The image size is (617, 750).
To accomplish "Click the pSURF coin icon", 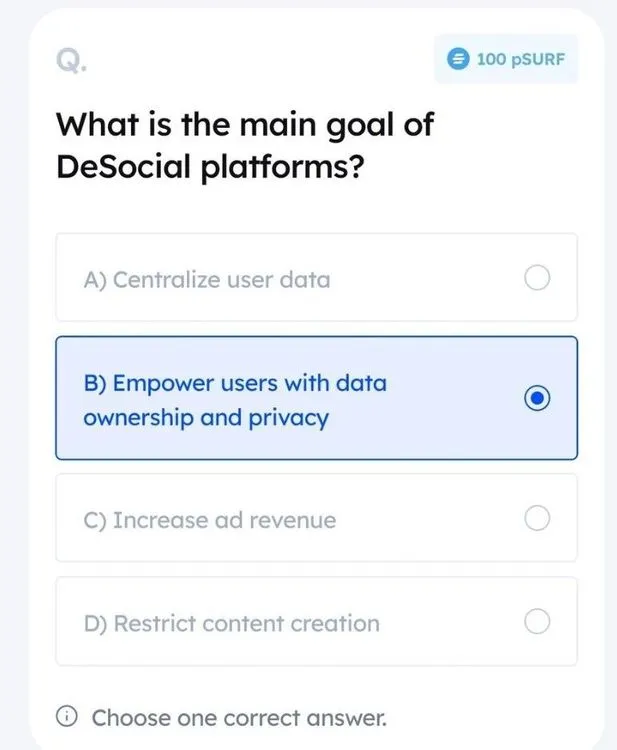I will pyautogui.click(x=457, y=59).
